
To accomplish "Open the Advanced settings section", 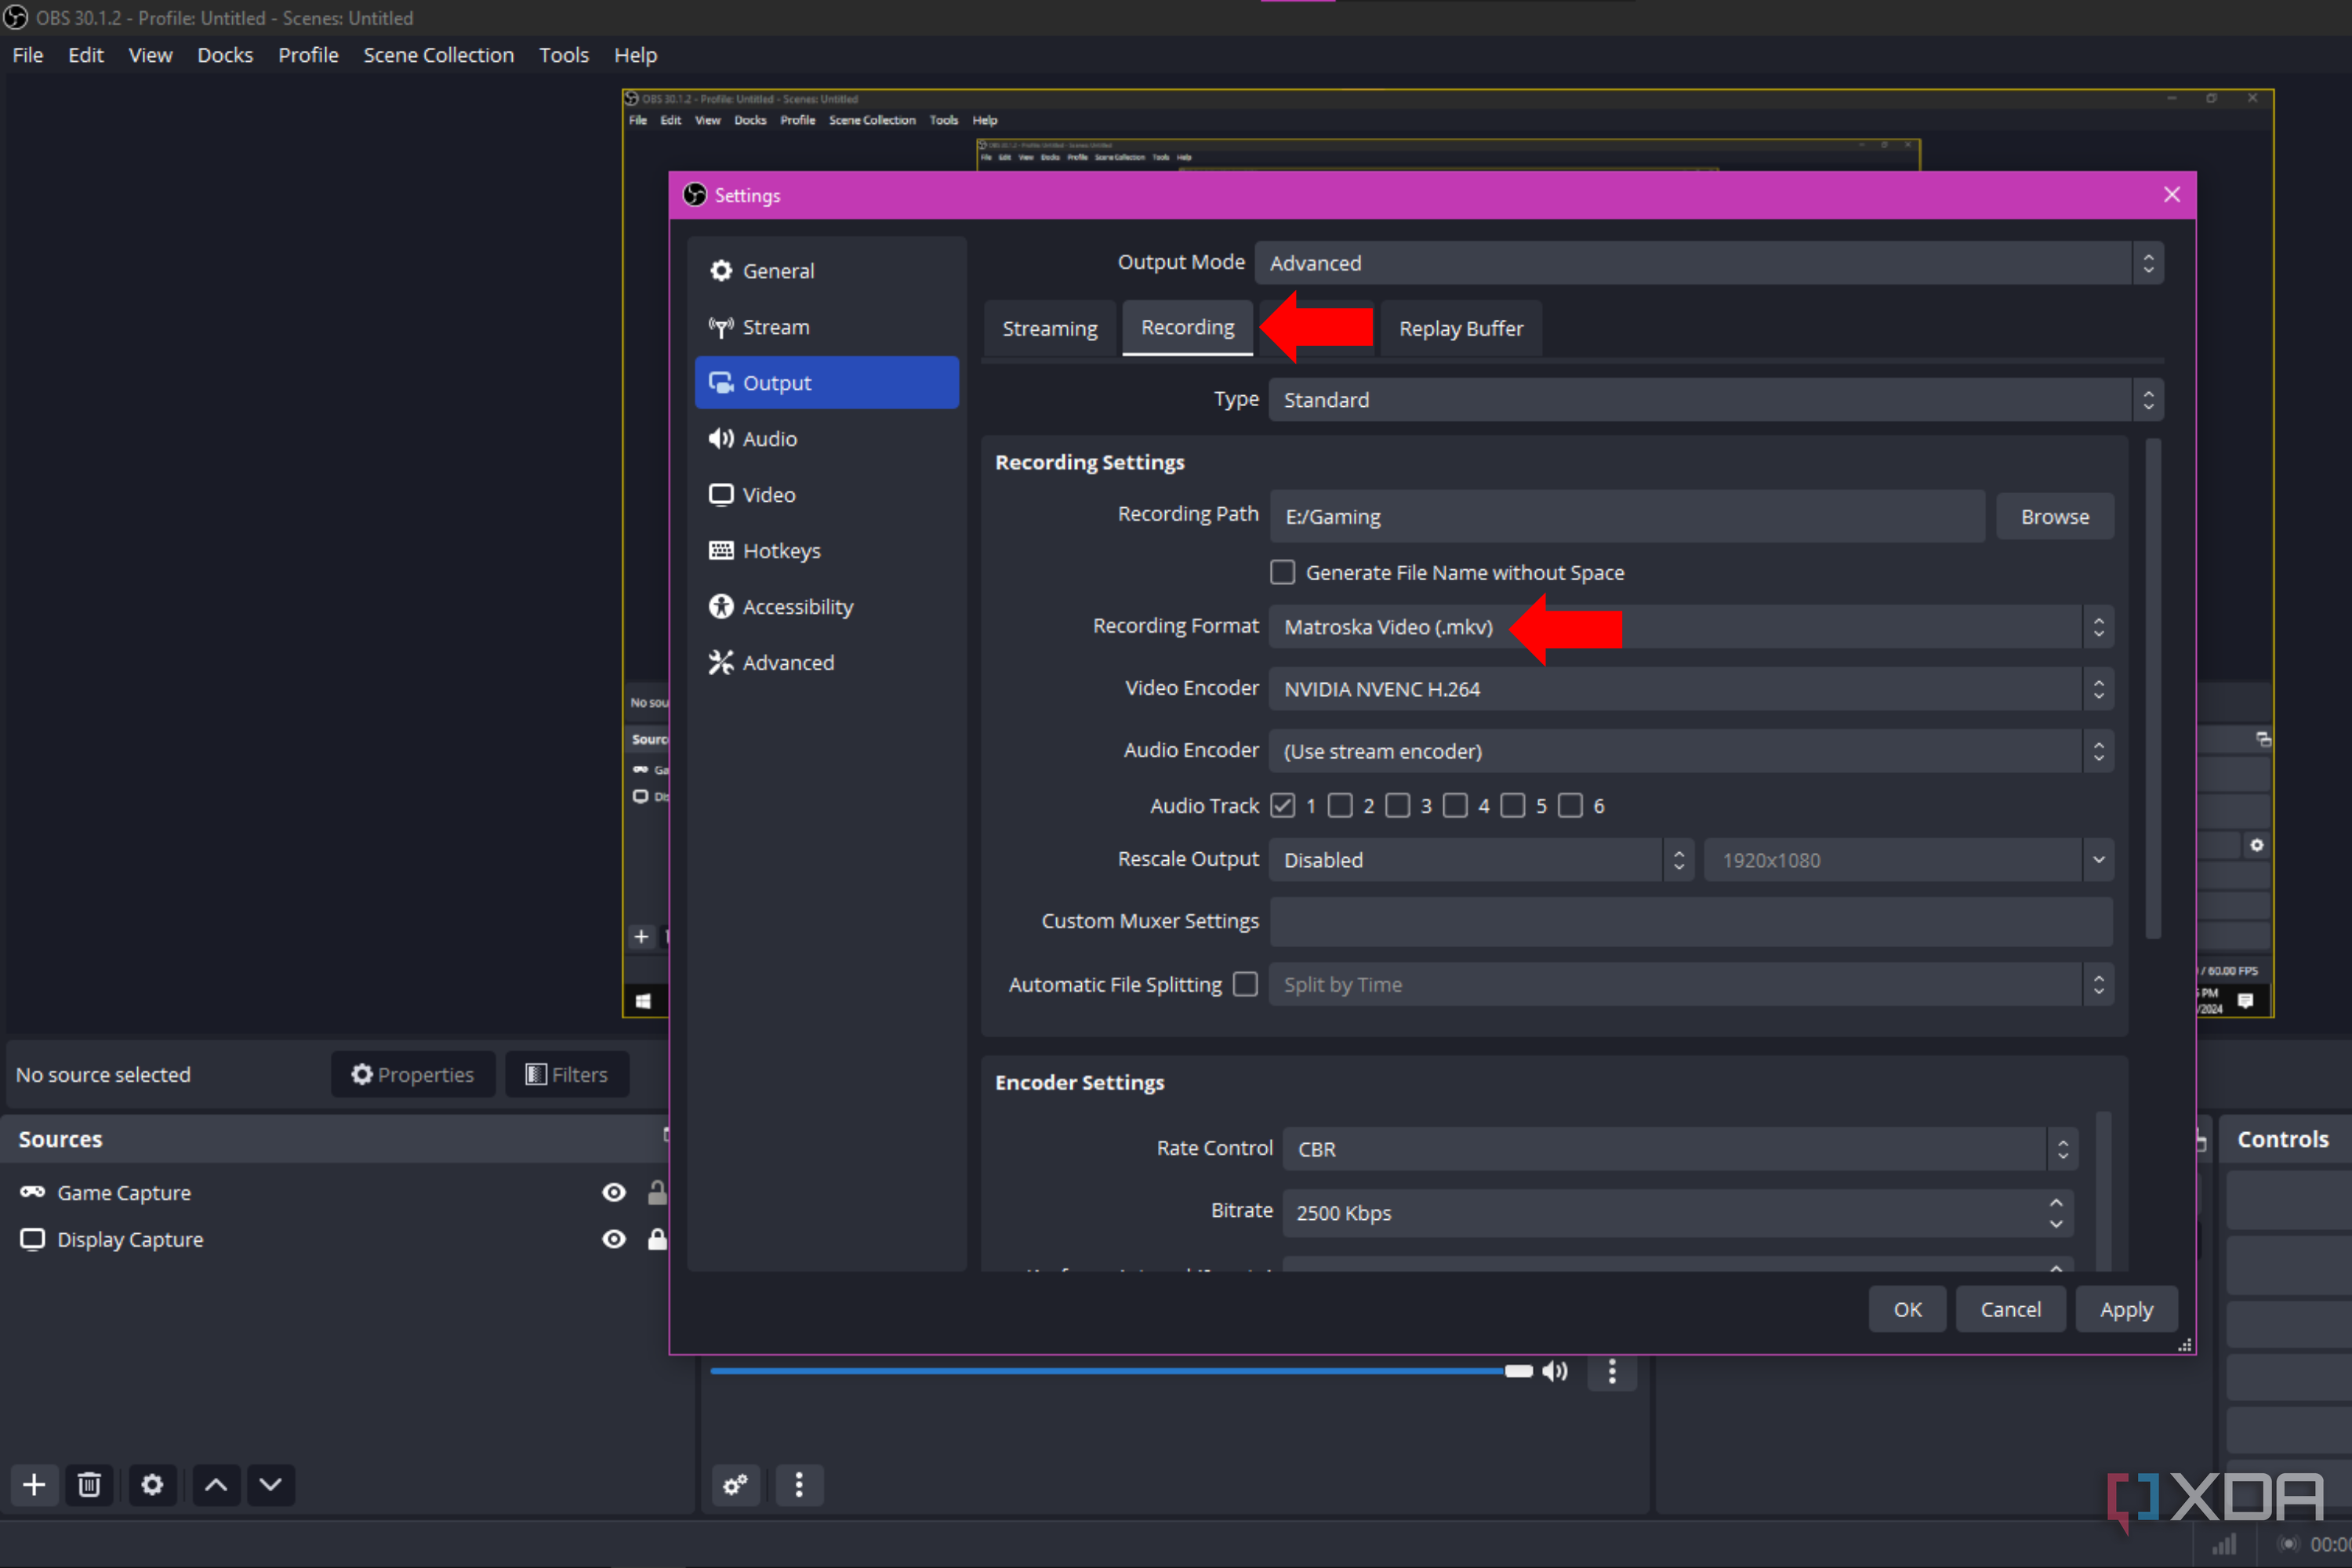I will coord(788,662).
